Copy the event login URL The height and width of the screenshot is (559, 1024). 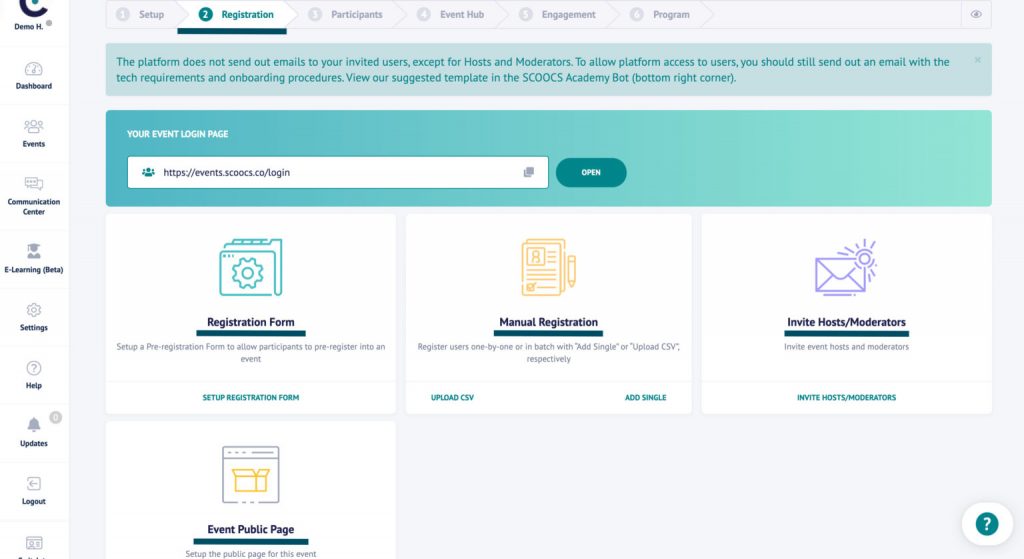[528, 172]
